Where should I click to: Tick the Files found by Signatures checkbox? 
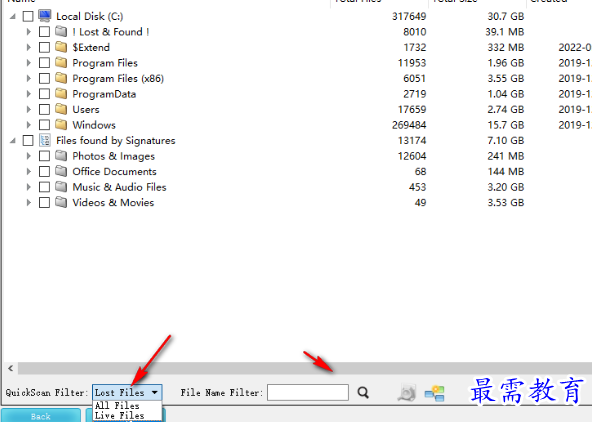point(28,140)
